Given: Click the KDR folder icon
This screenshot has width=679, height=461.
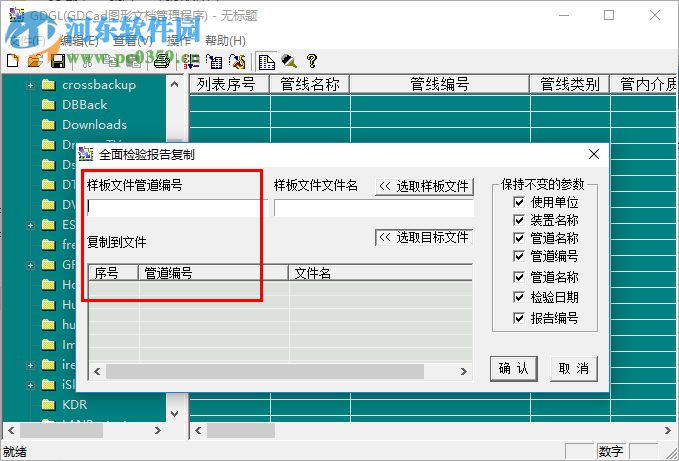Looking at the screenshot, I should pyautogui.click(x=48, y=405).
